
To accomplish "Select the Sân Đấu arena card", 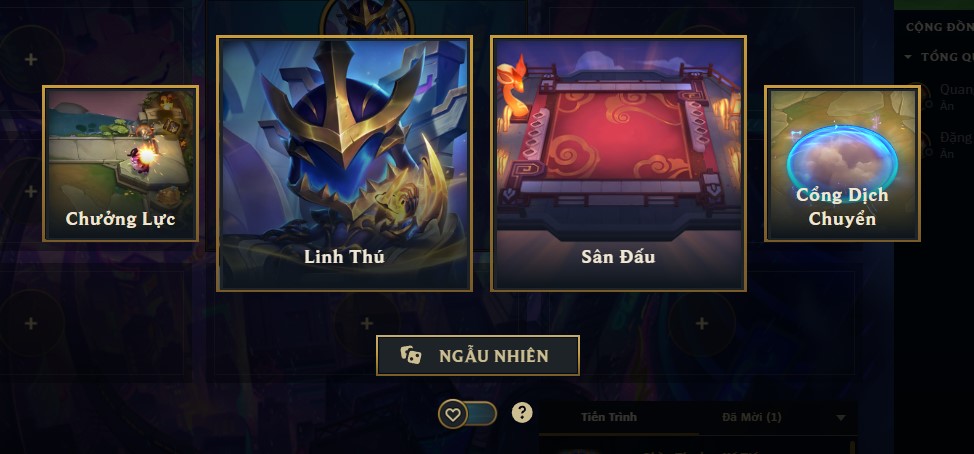I will click(x=618, y=163).
